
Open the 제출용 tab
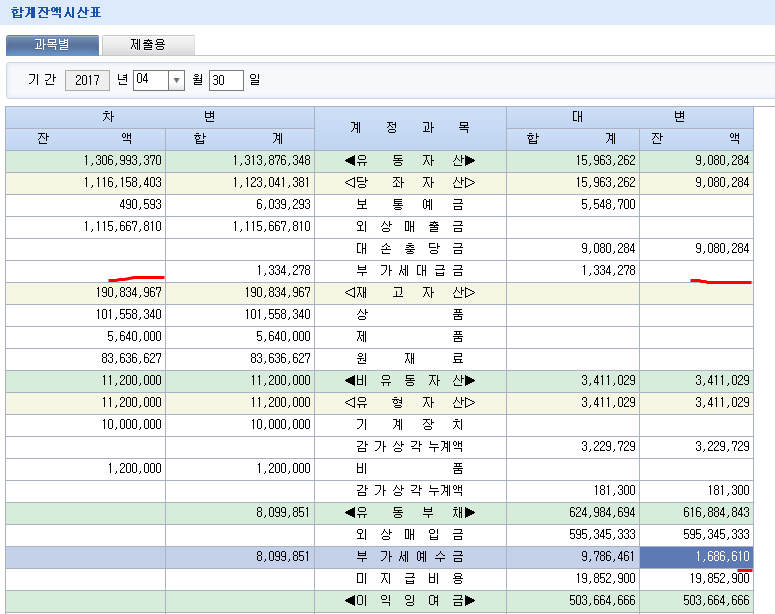click(148, 45)
